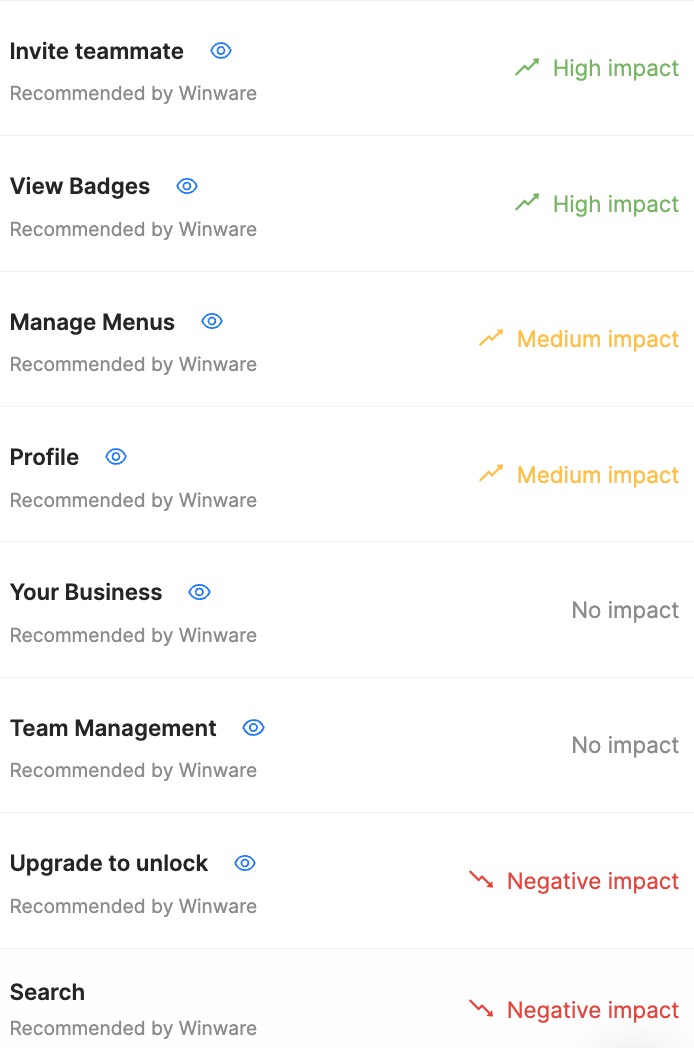Select the View Badges title
The image size is (694, 1048).
pyautogui.click(x=80, y=187)
